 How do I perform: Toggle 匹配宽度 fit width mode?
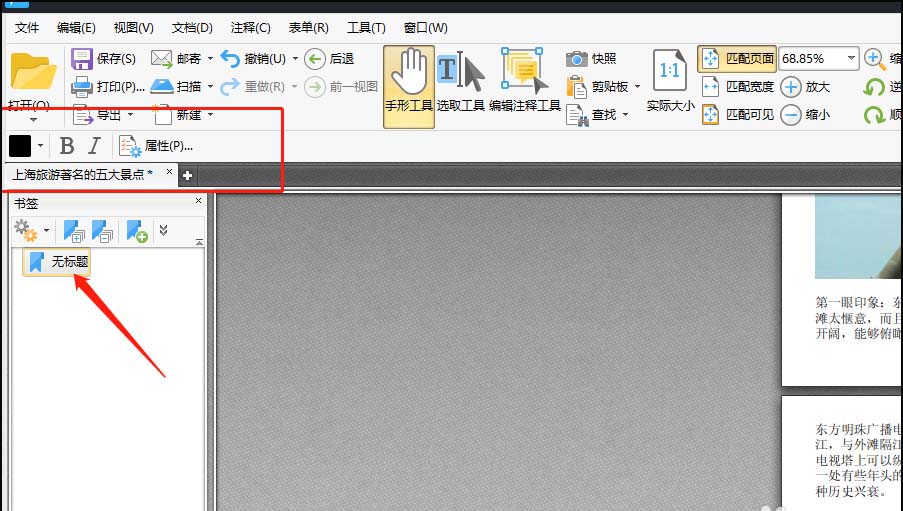coord(737,87)
